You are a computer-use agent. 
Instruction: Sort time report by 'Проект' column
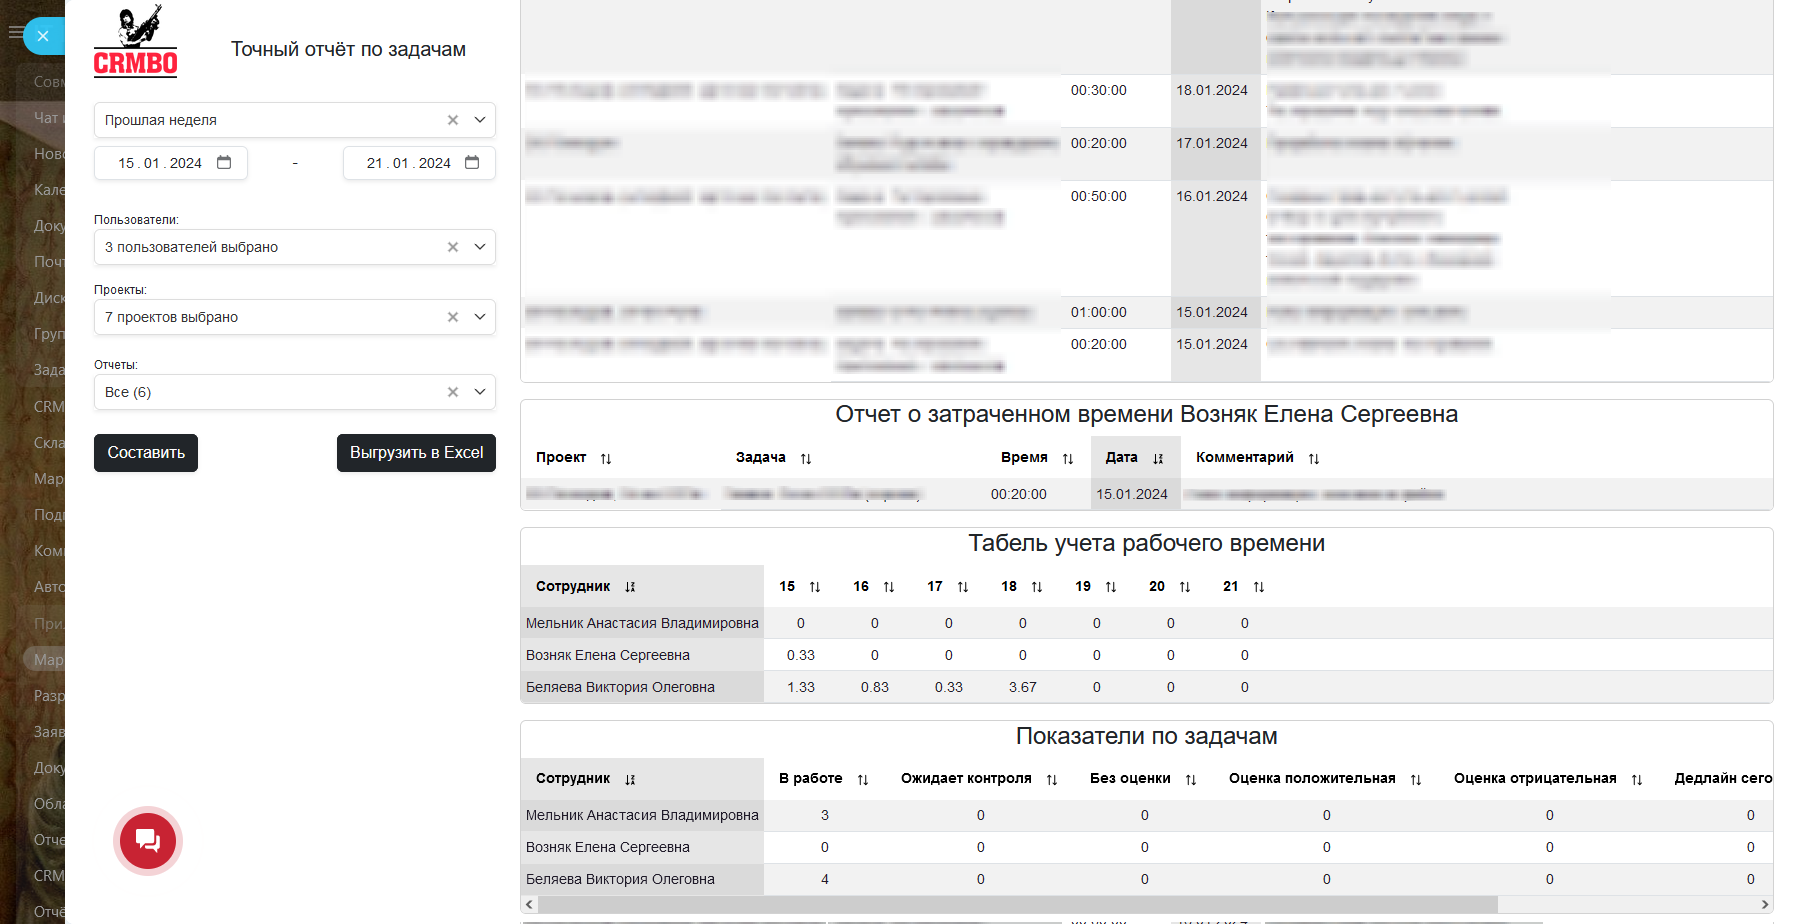606,459
